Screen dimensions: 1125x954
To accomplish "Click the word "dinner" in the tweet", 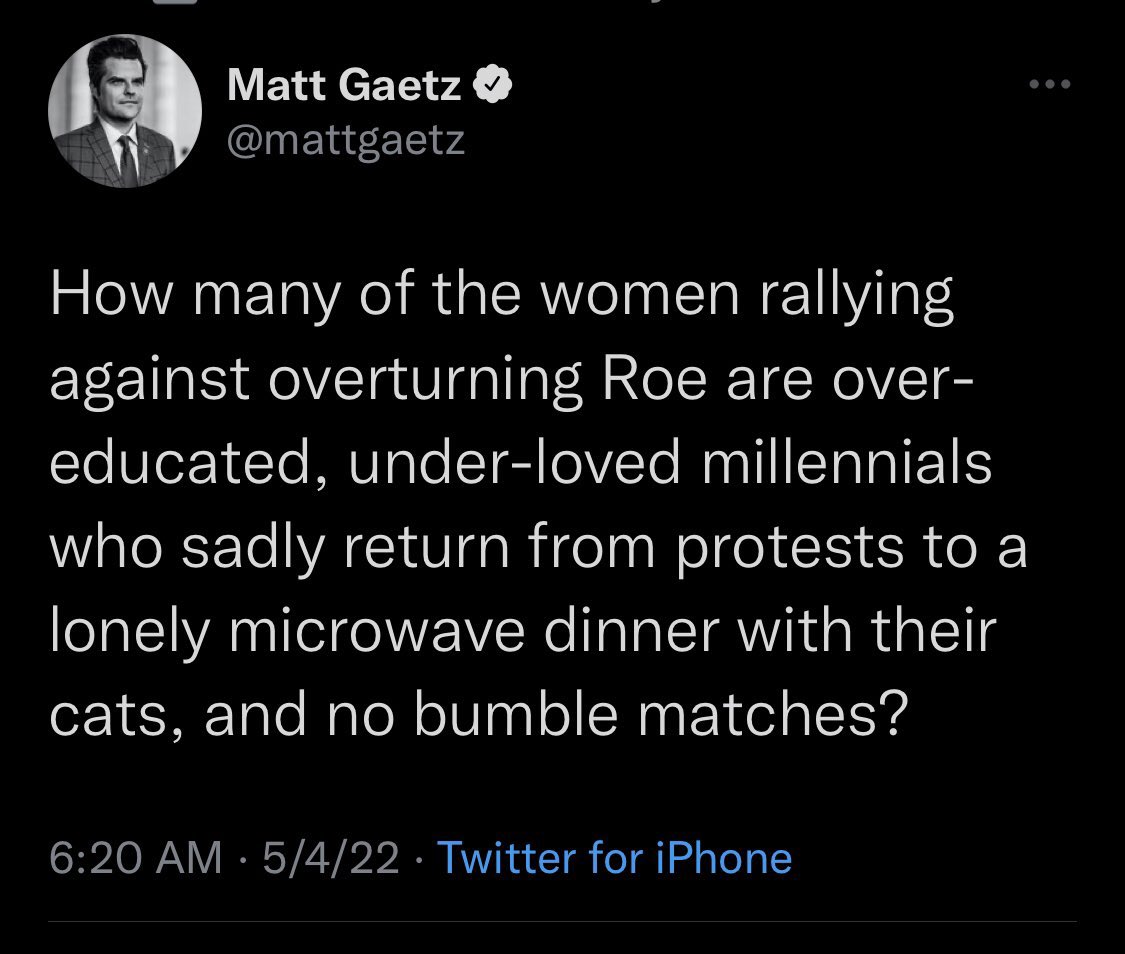I will click(x=631, y=631).
